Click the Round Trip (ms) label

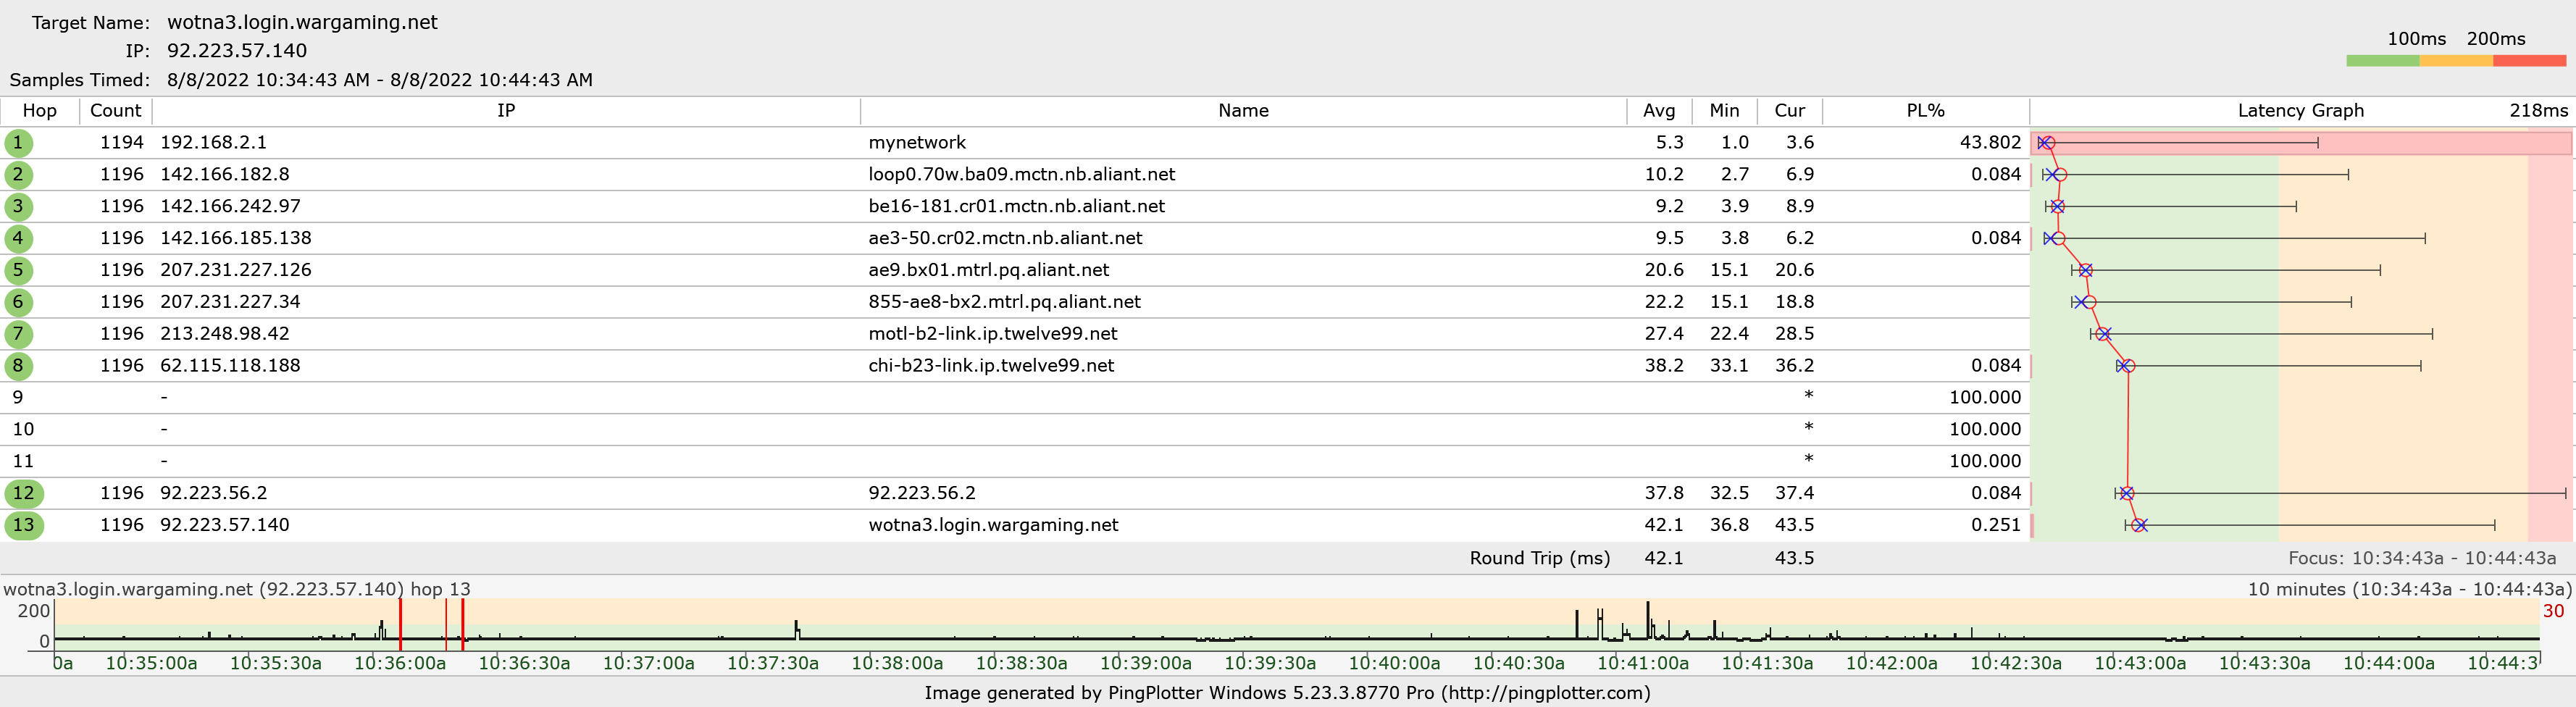1539,559
